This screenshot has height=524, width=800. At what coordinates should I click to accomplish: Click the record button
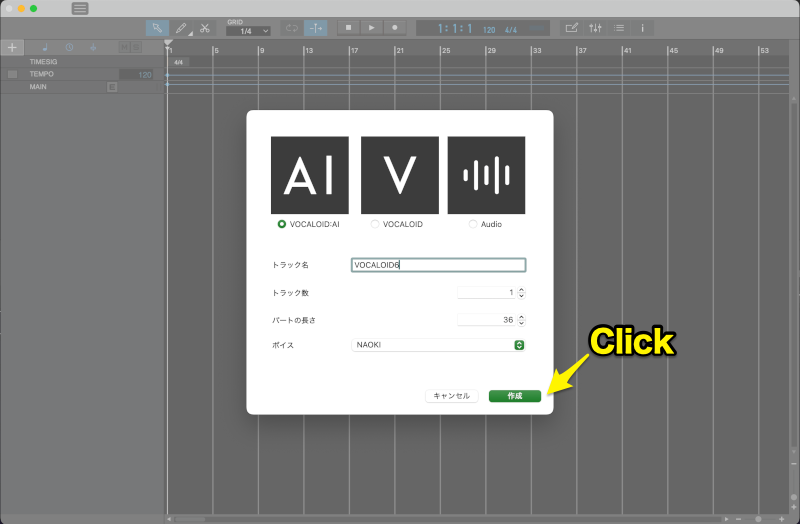pyautogui.click(x=394, y=28)
